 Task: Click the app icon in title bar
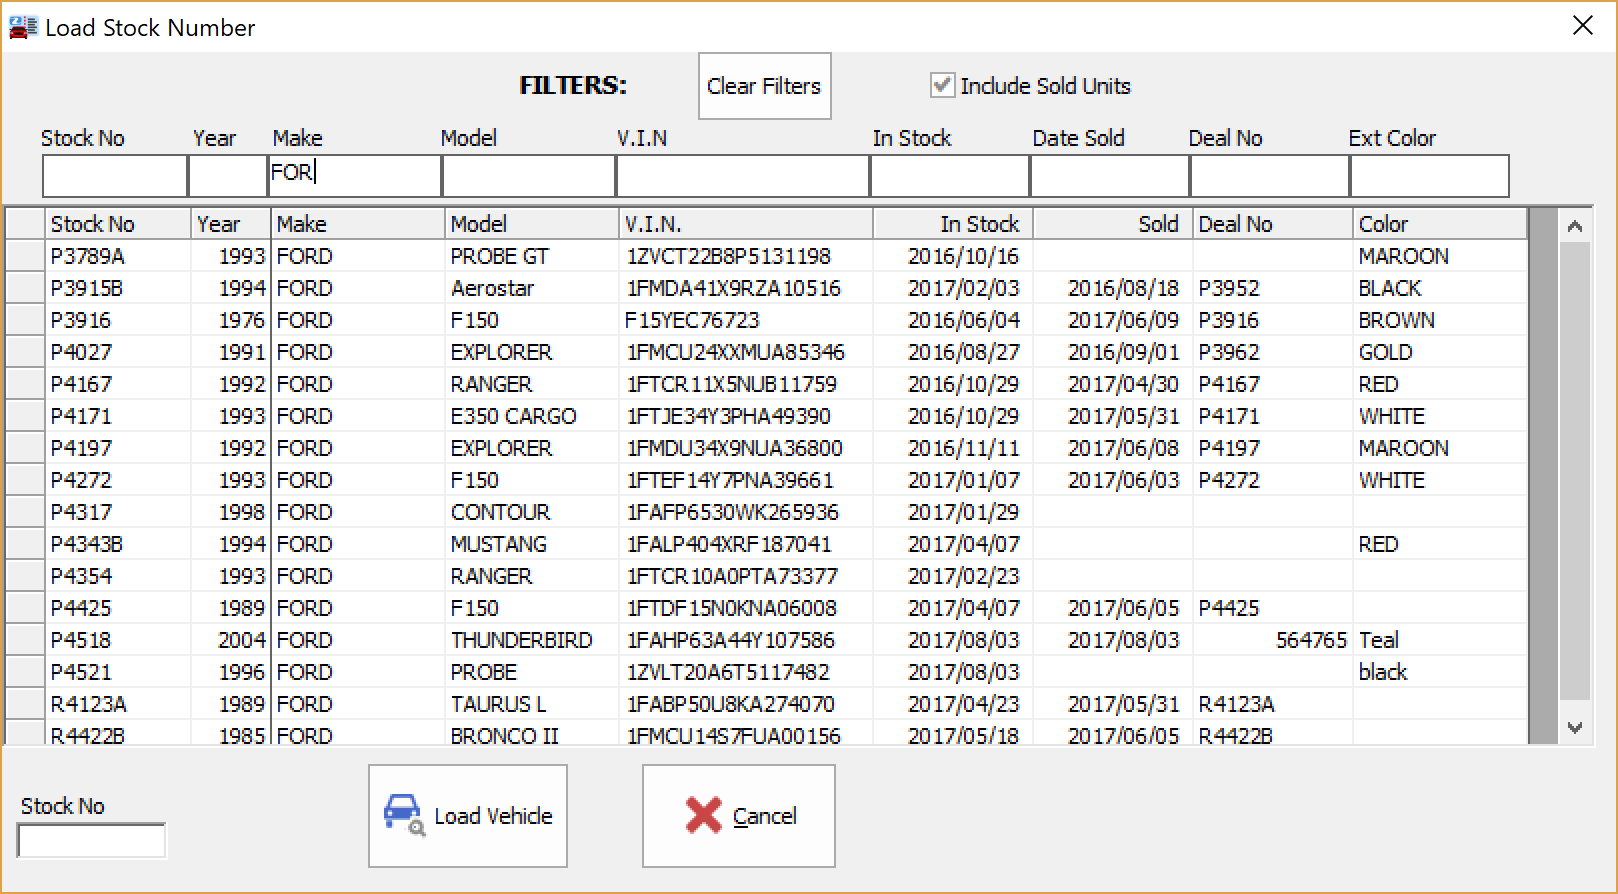tap(22, 27)
